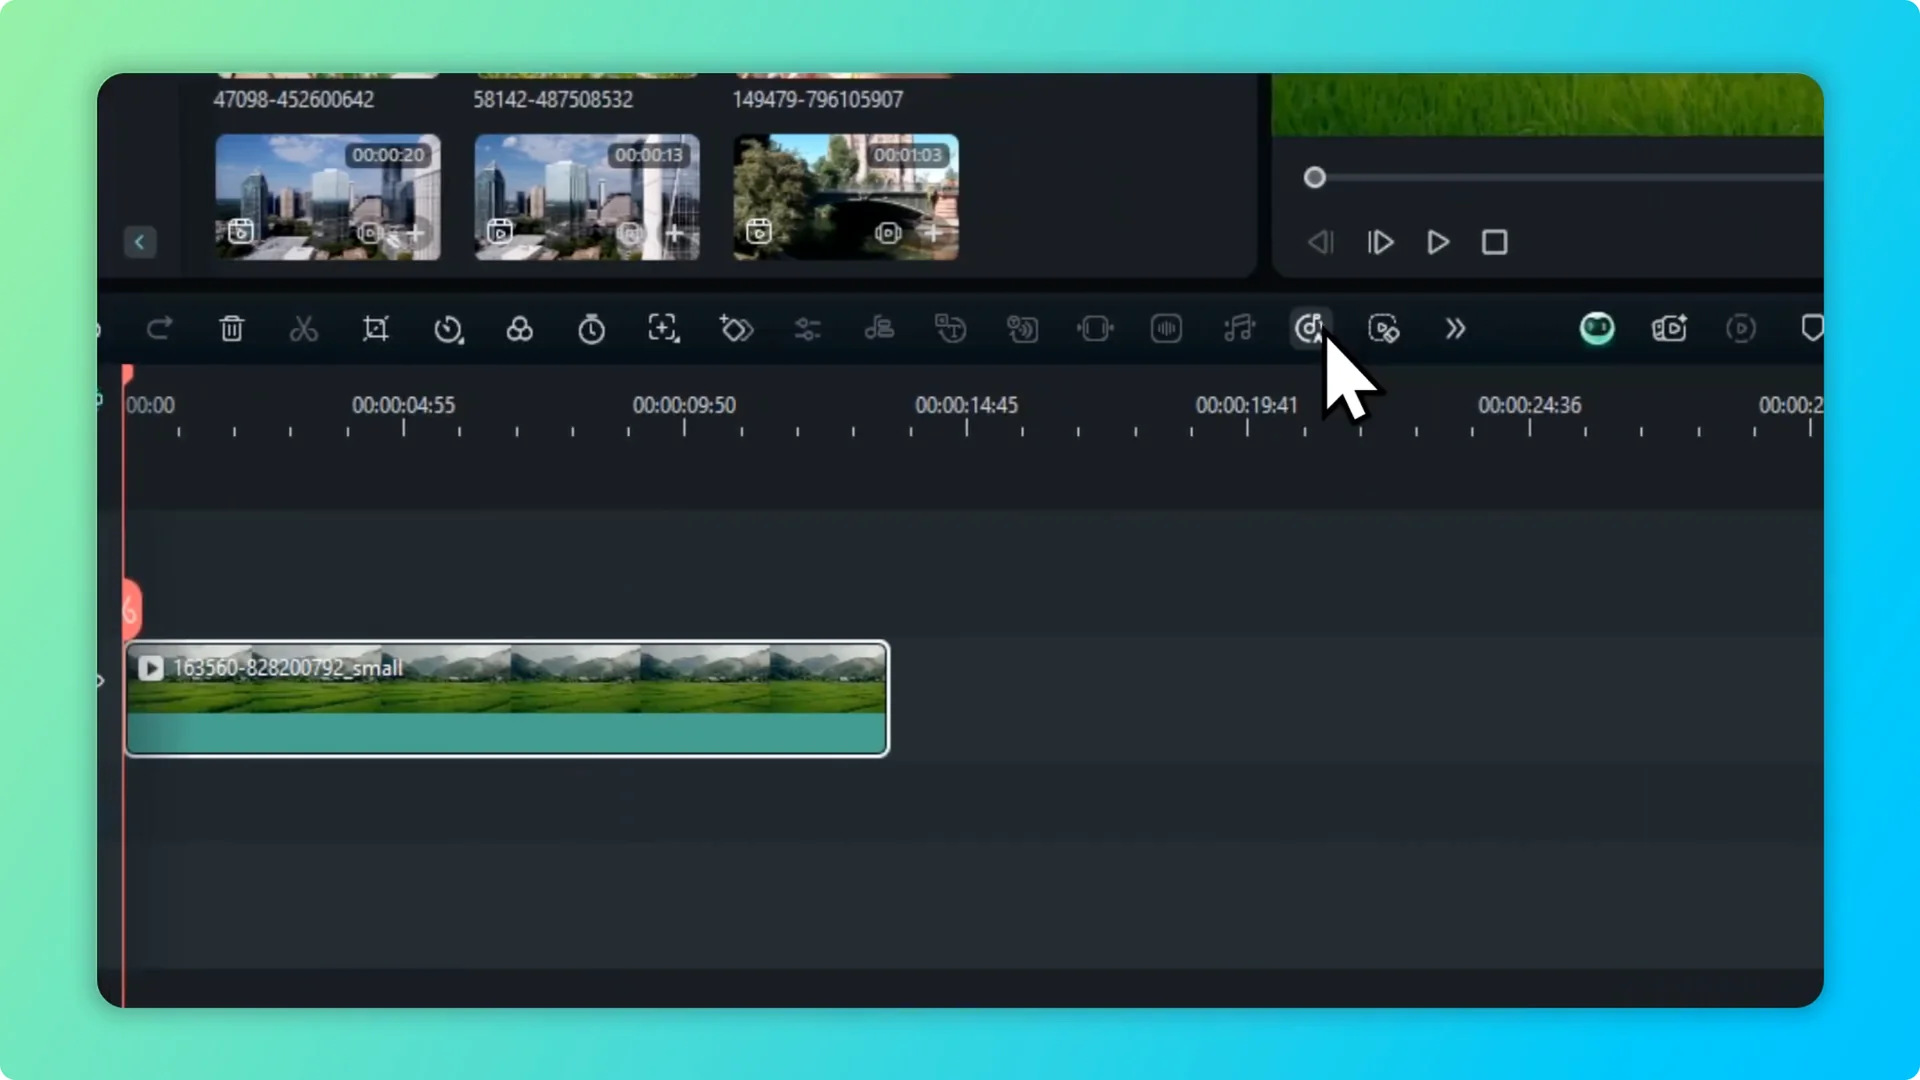Click the audio waveform tool icon
The width and height of the screenshot is (1920, 1080).
(1166, 328)
